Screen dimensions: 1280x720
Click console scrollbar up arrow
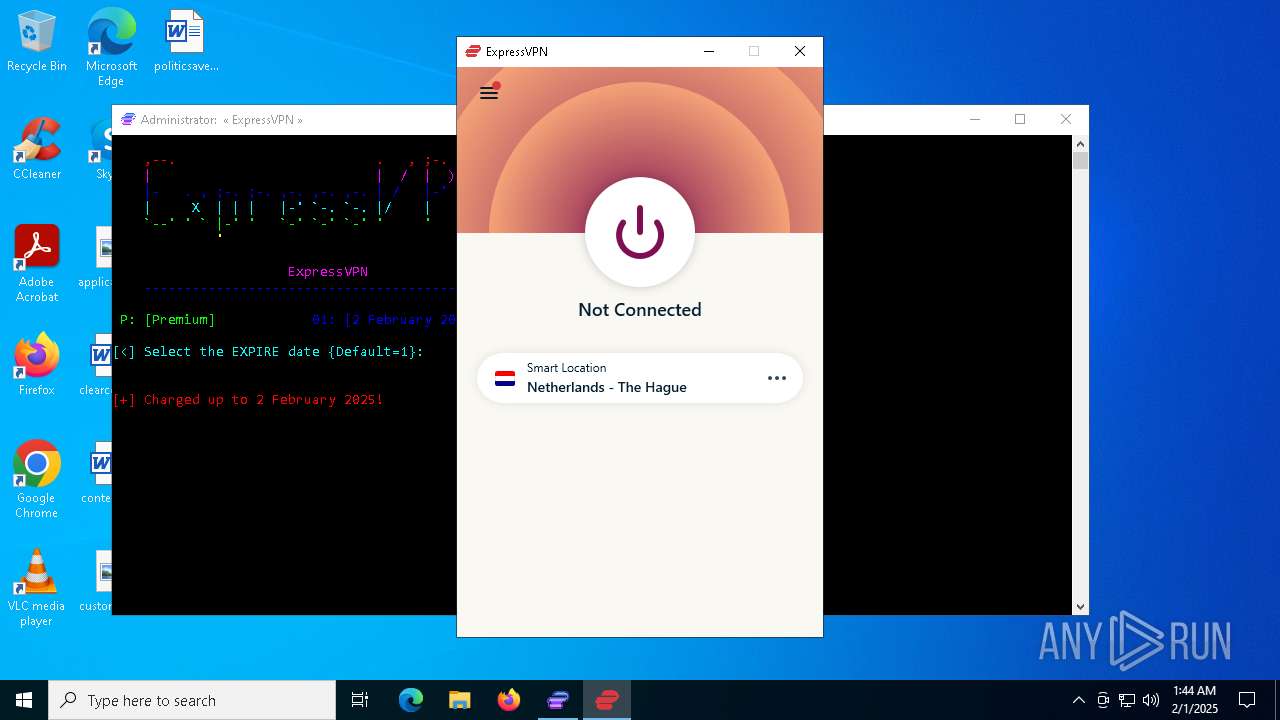(1080, 143)
